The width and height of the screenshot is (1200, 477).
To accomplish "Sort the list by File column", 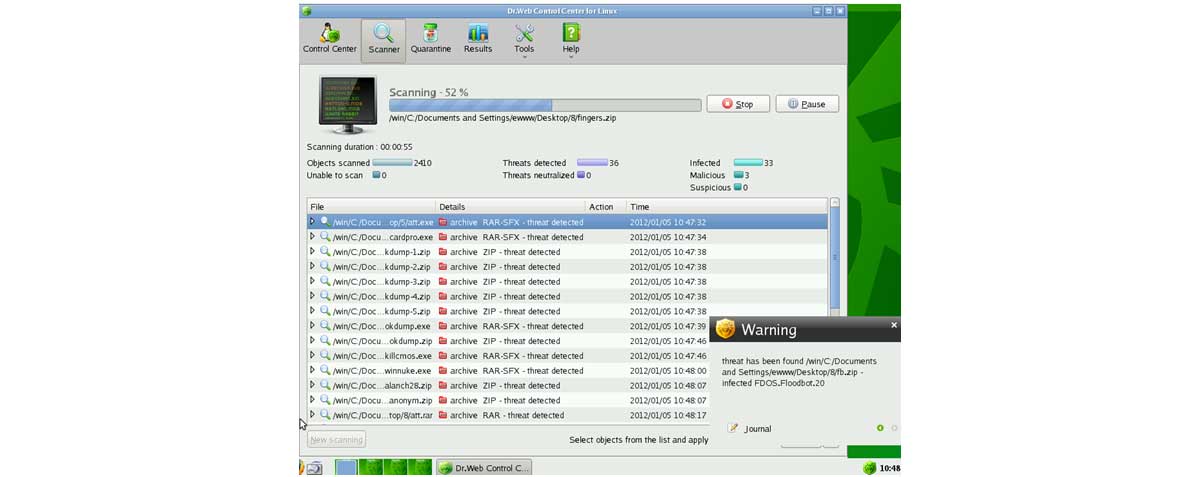I will pyautogui.click(x=372, y=207).
